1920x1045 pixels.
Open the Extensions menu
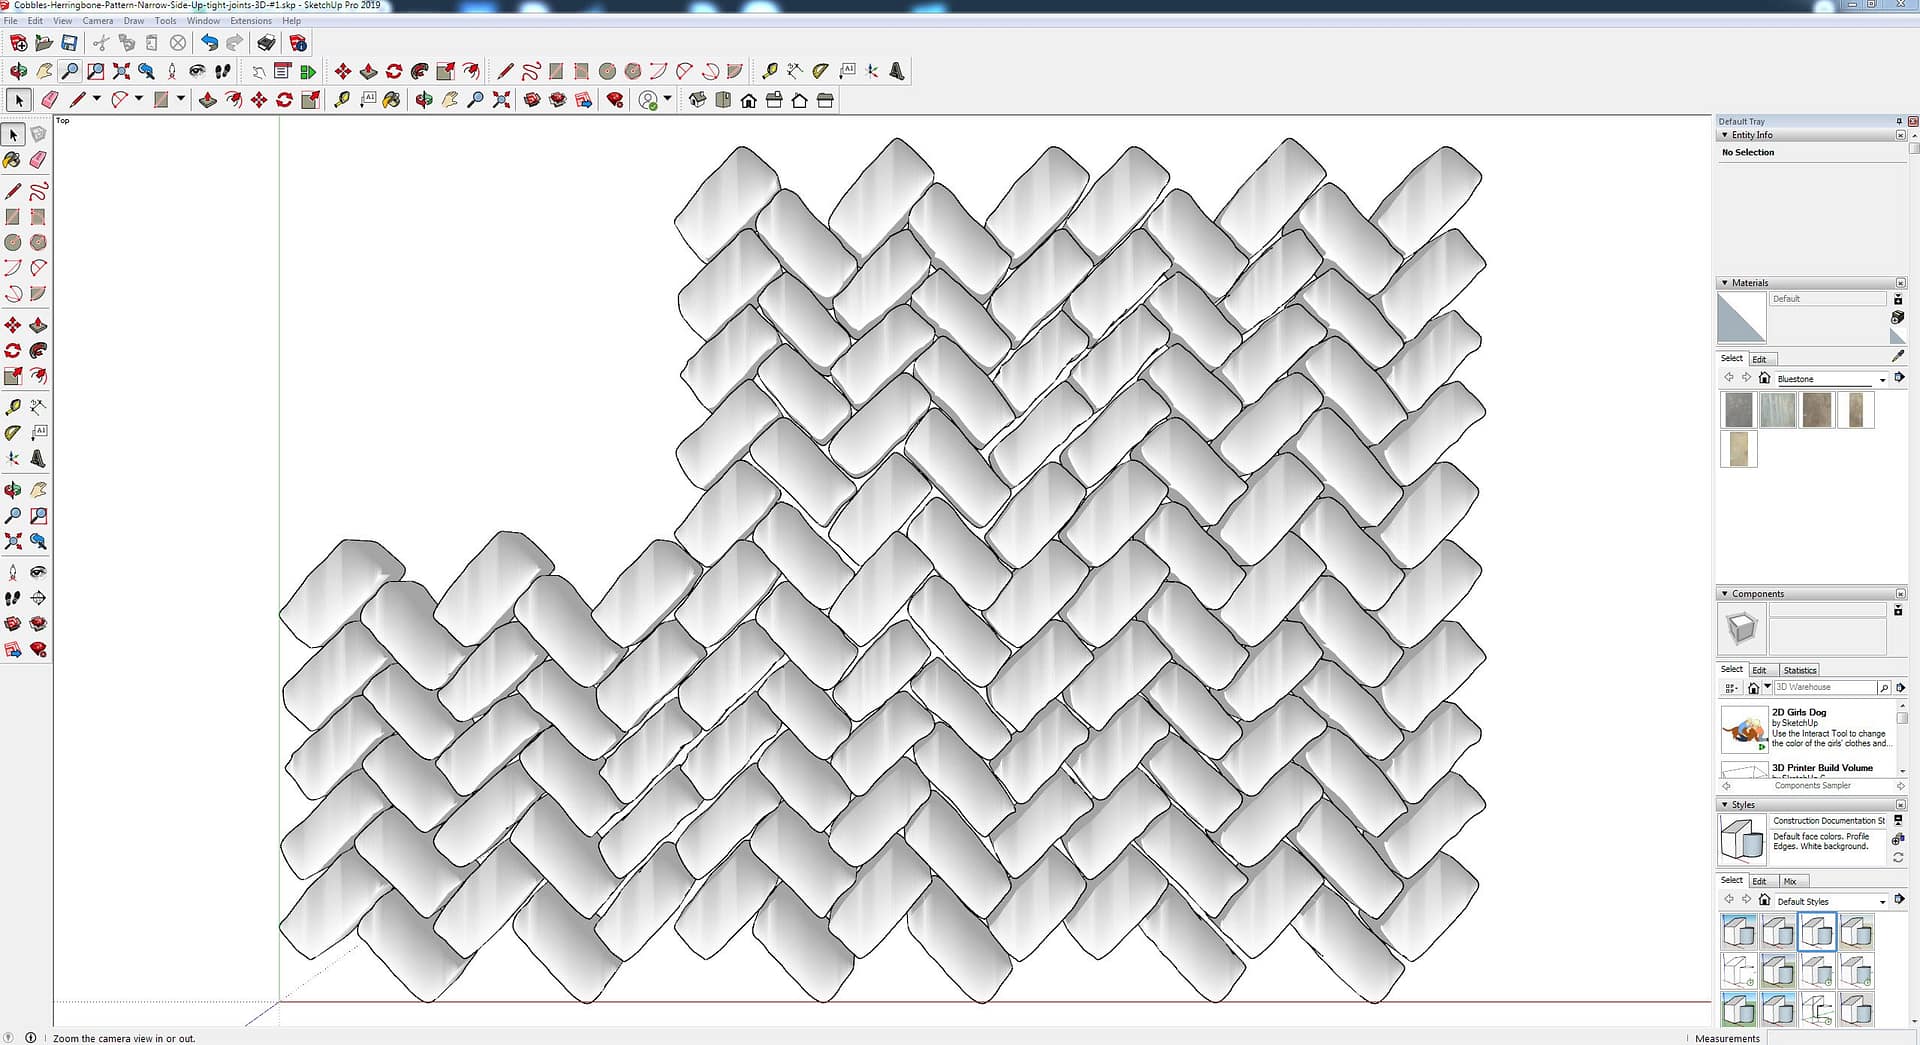coord(250,20)
